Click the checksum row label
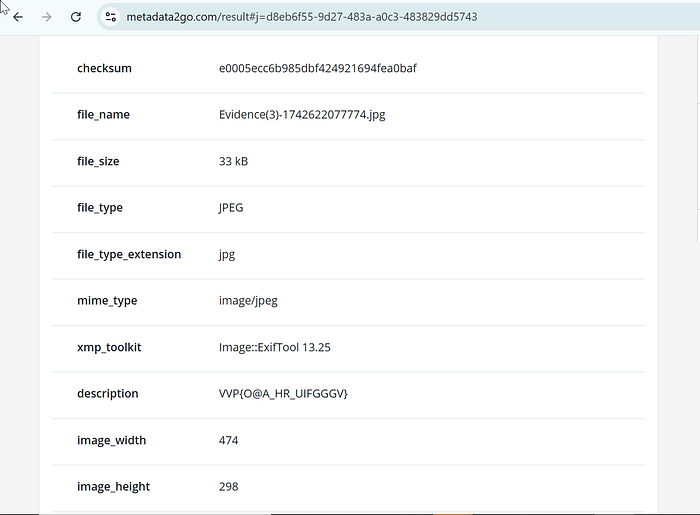Image resolution: width=700 pixels, height=515 pixels. point(104,68)
